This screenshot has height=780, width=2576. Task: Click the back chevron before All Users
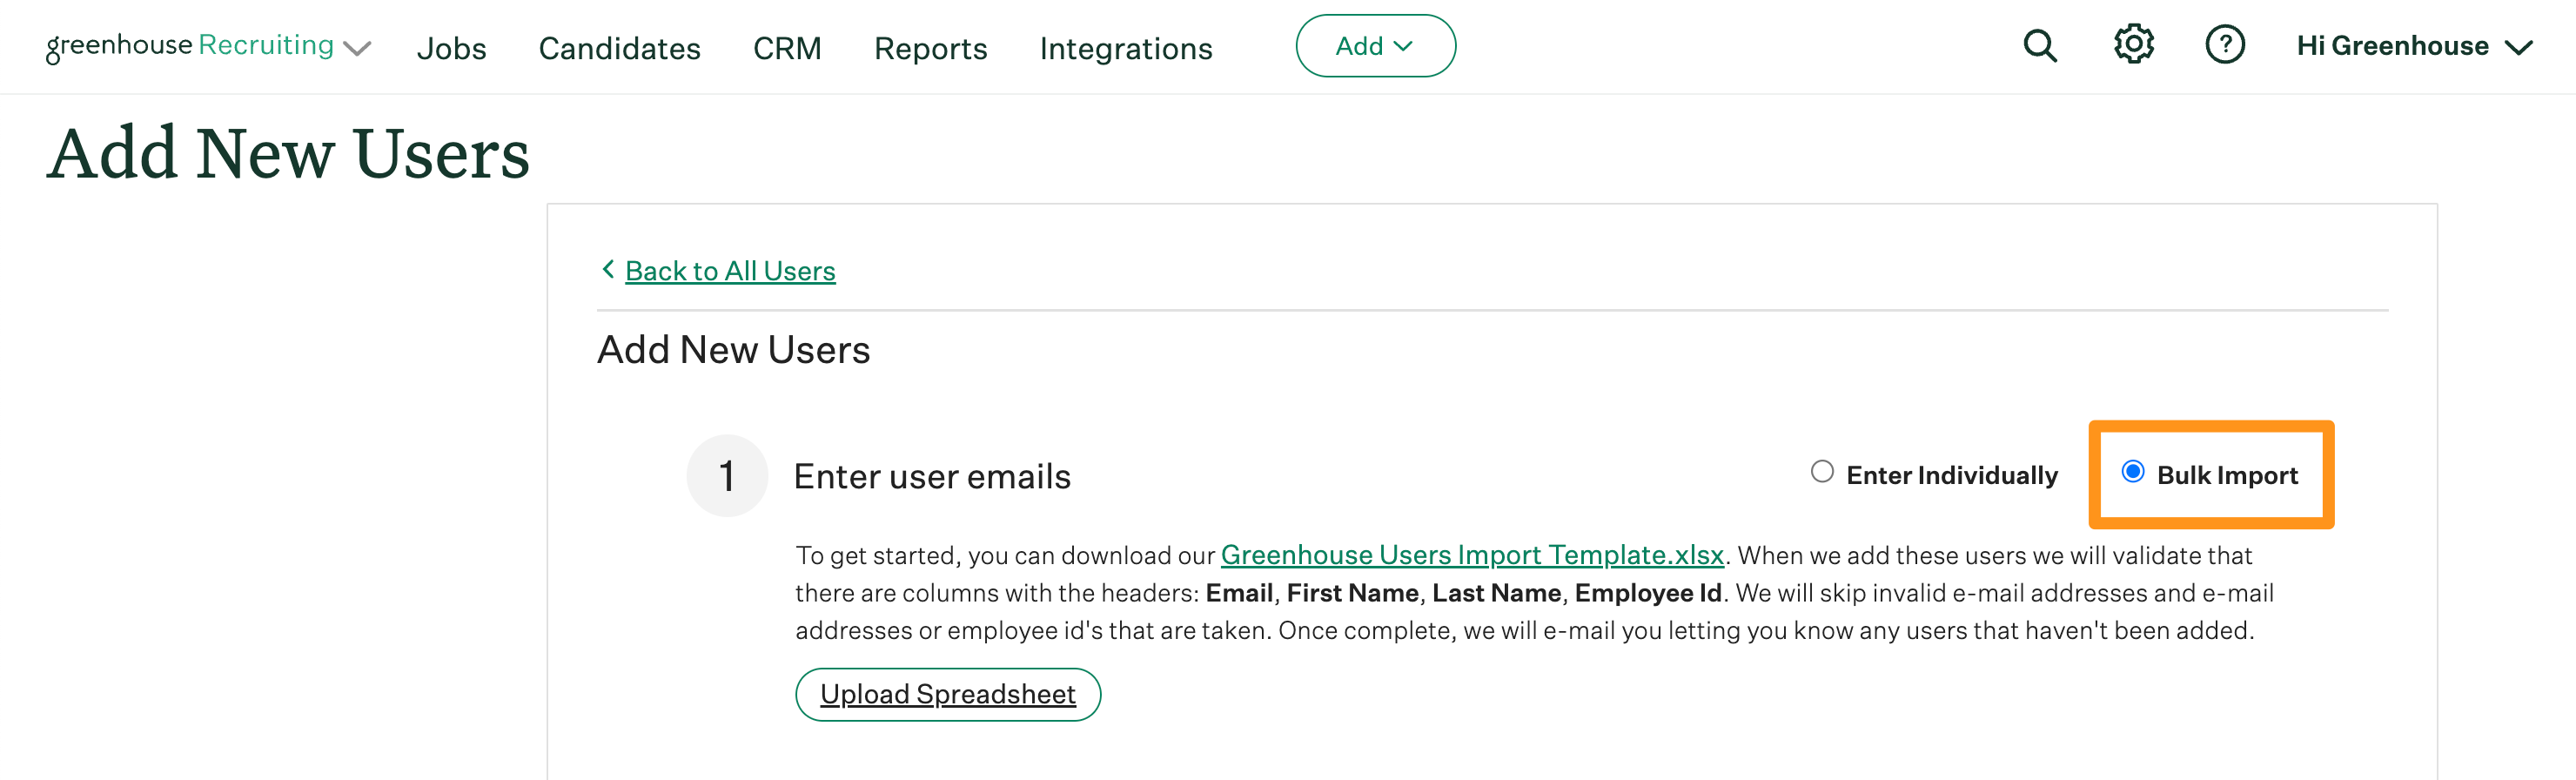[x=607, y=269]
